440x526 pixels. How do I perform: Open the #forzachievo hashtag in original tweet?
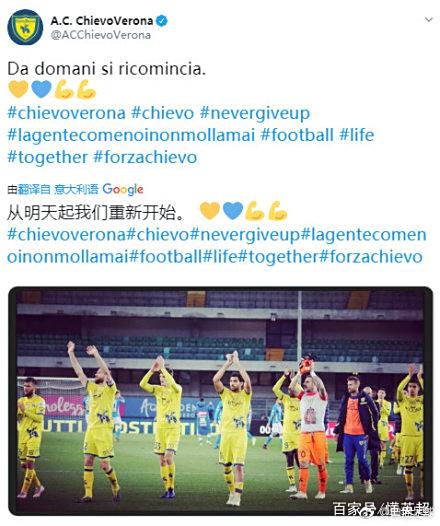coord(145,157)
